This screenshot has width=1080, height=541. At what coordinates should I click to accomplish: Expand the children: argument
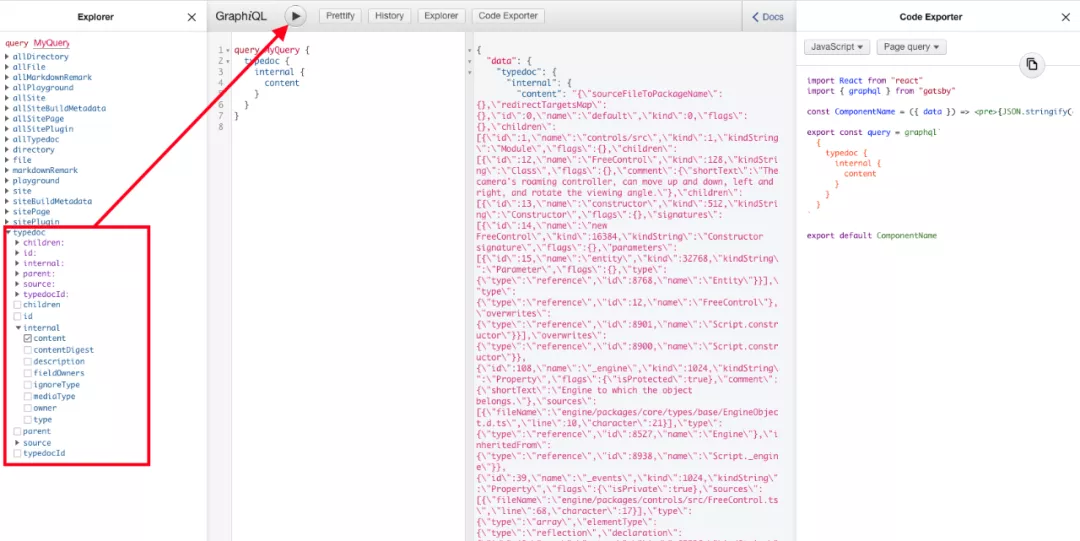[18, 243]
